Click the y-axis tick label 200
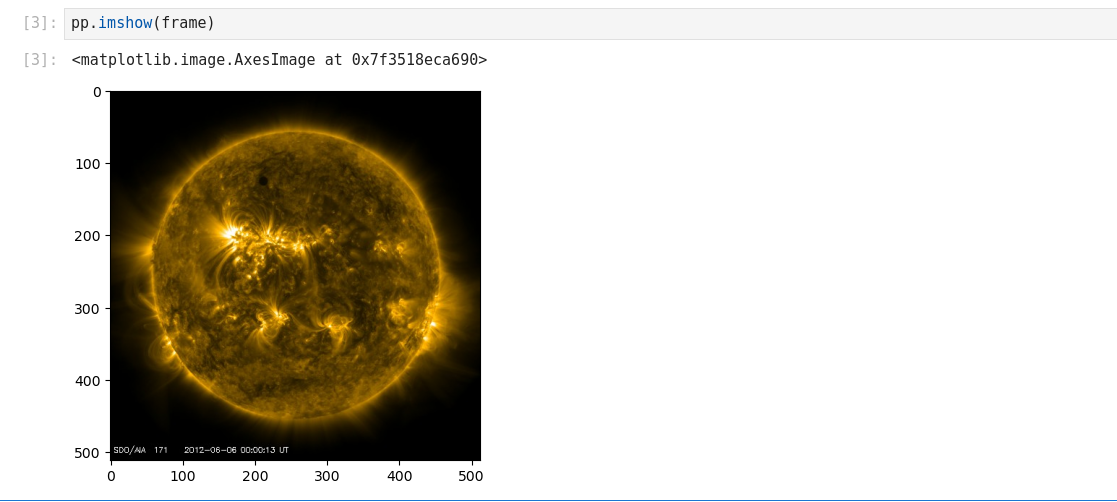 pyautogui.click(x=89, y=236)
